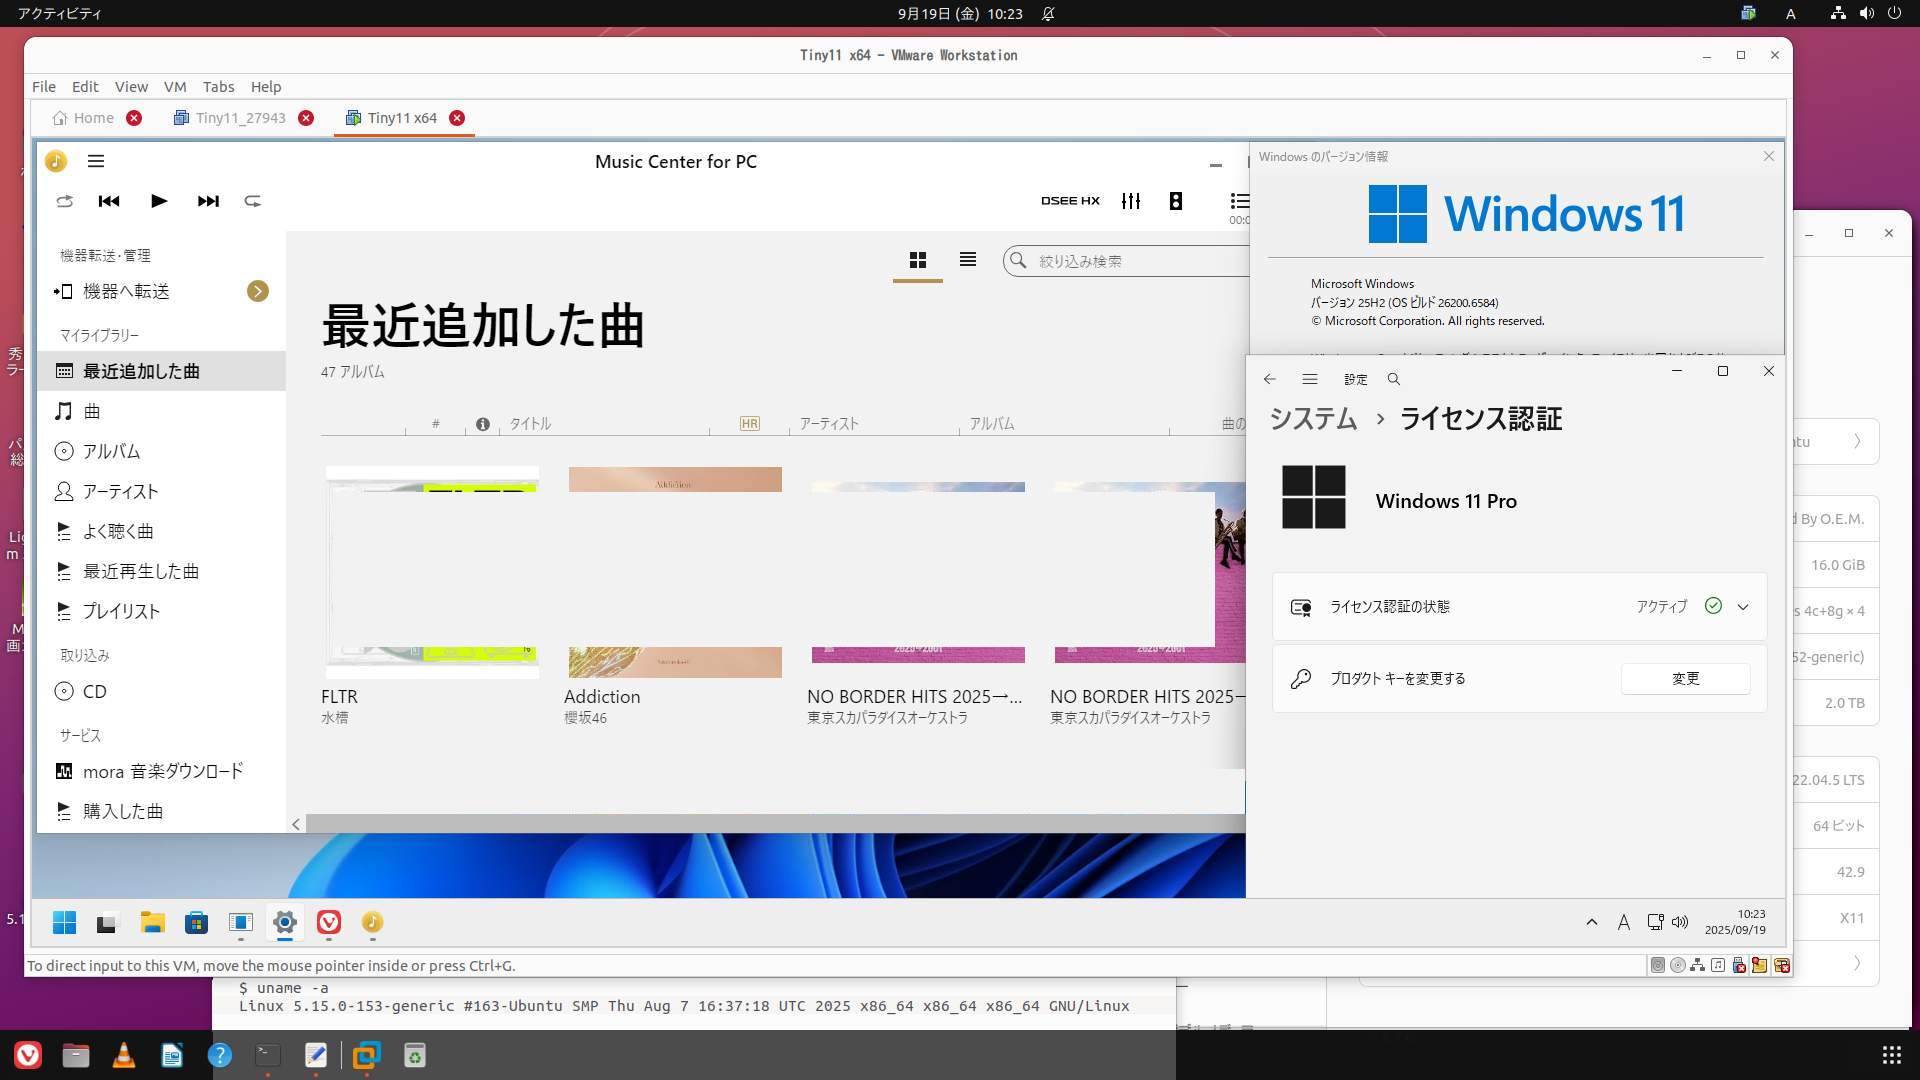Click the play button in Music Center
The image size is (1920, 1080).
point(158,201)
